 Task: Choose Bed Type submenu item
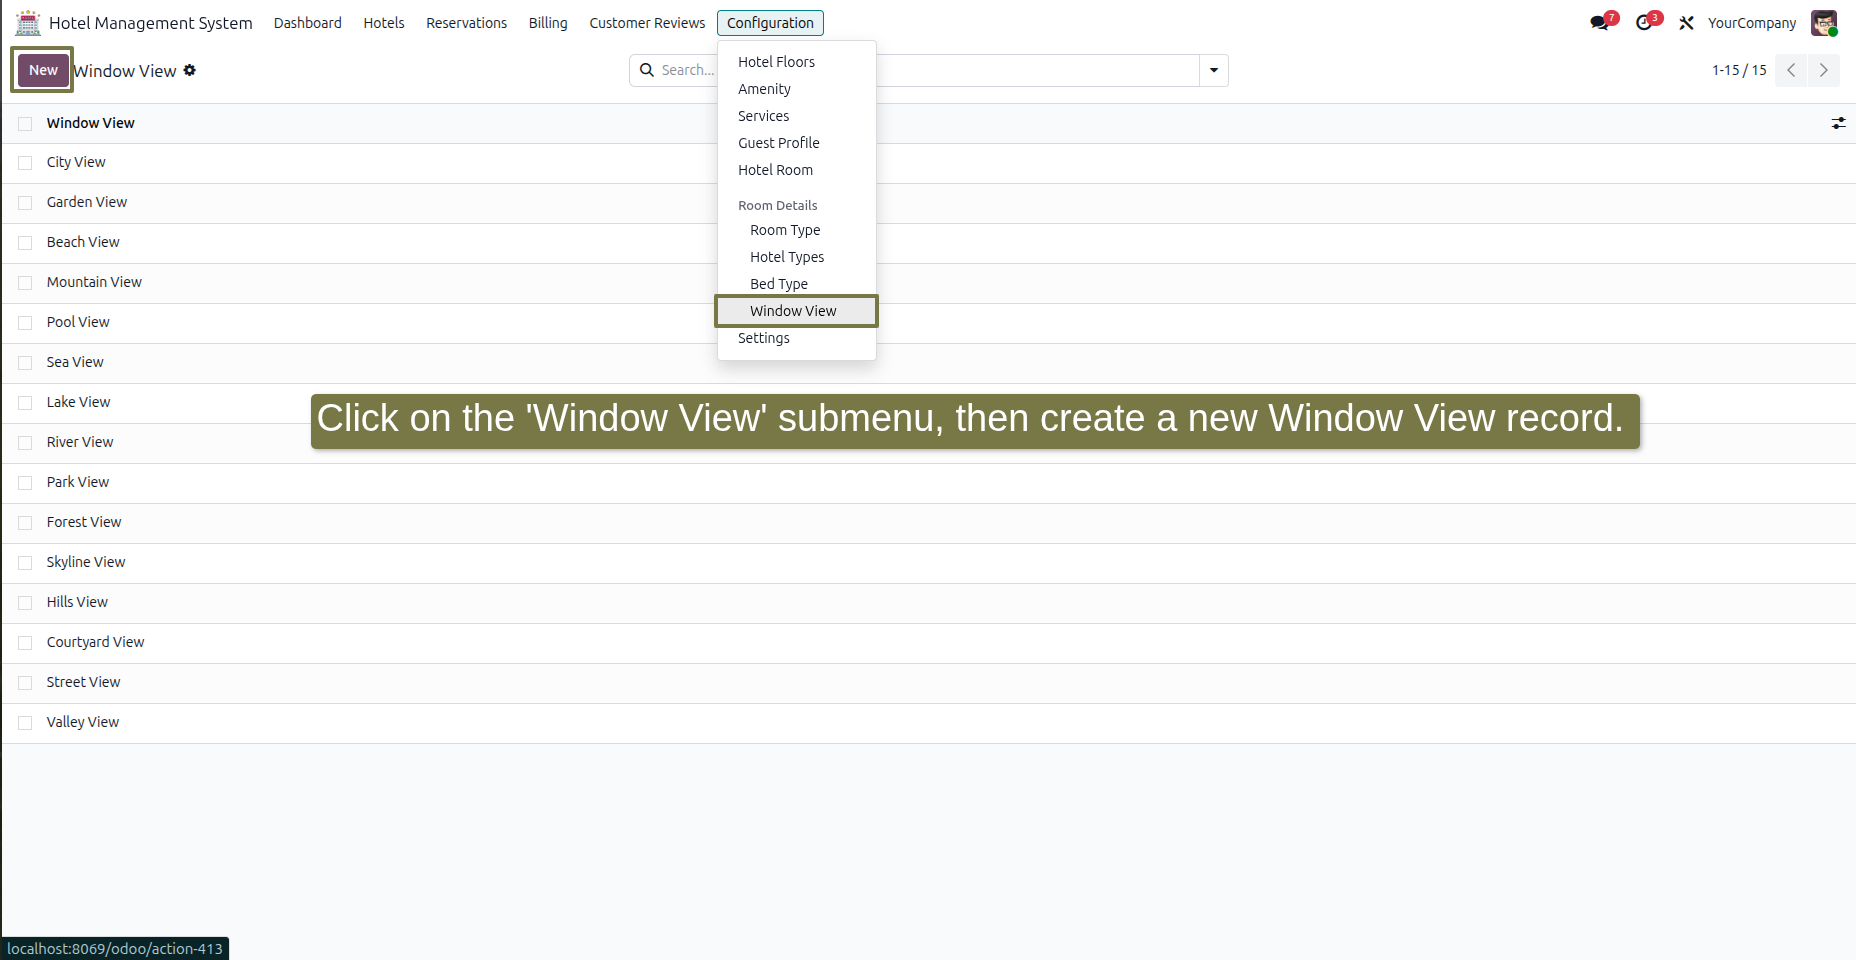tap(796, 284)
